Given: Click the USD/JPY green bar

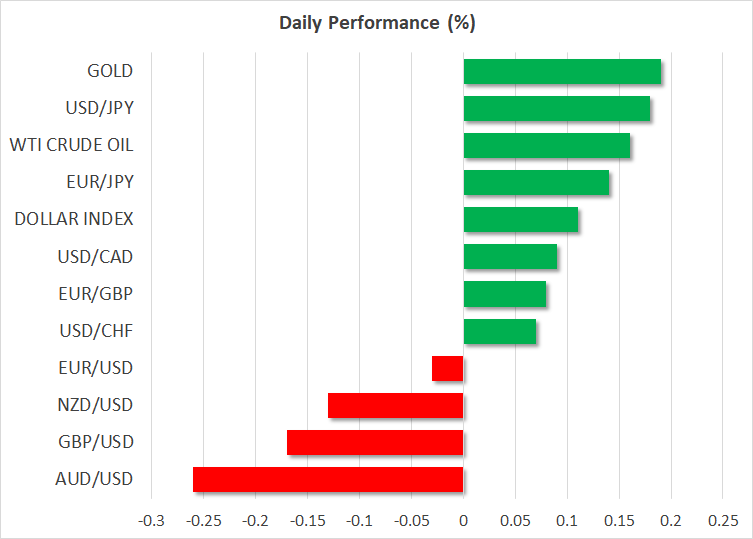Looking at the screenshot, I should coord(557,108).
